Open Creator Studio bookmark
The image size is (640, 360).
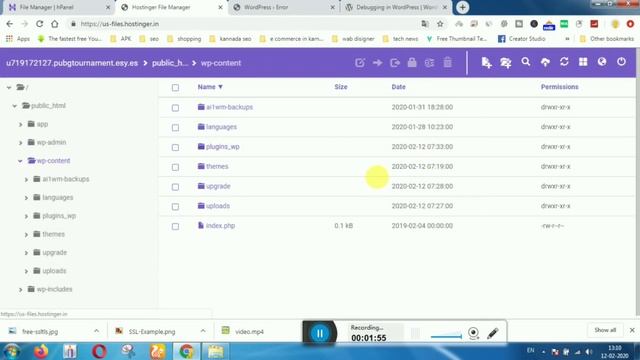click(x=522, y=39)
